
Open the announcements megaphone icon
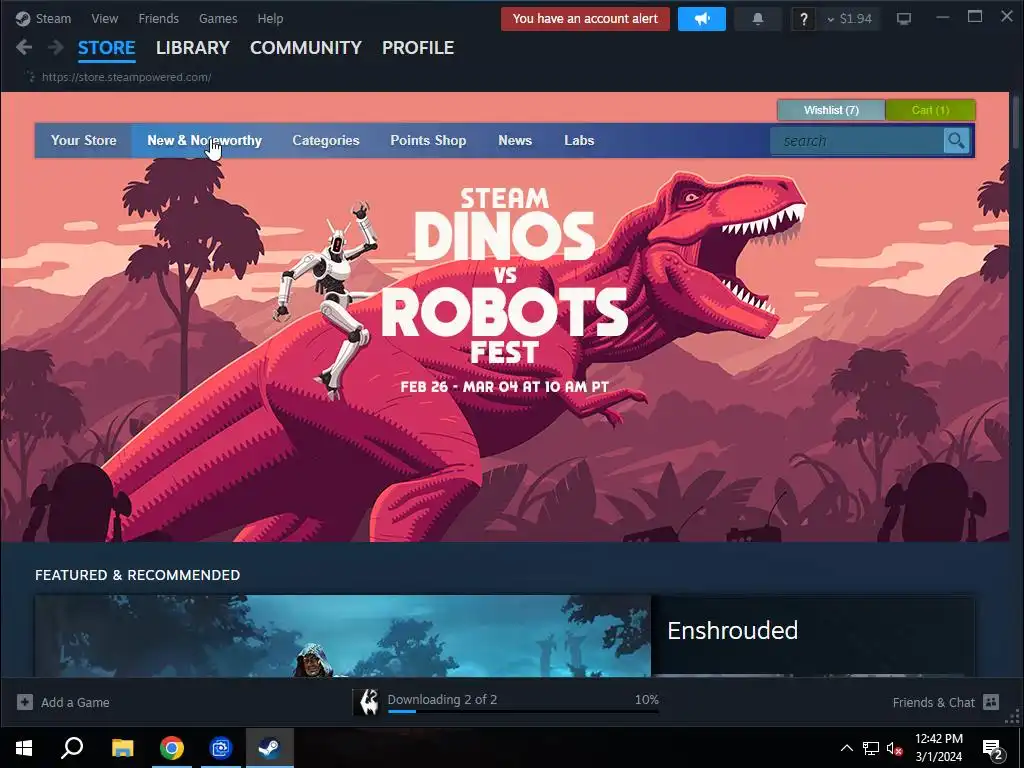[701, 19]
